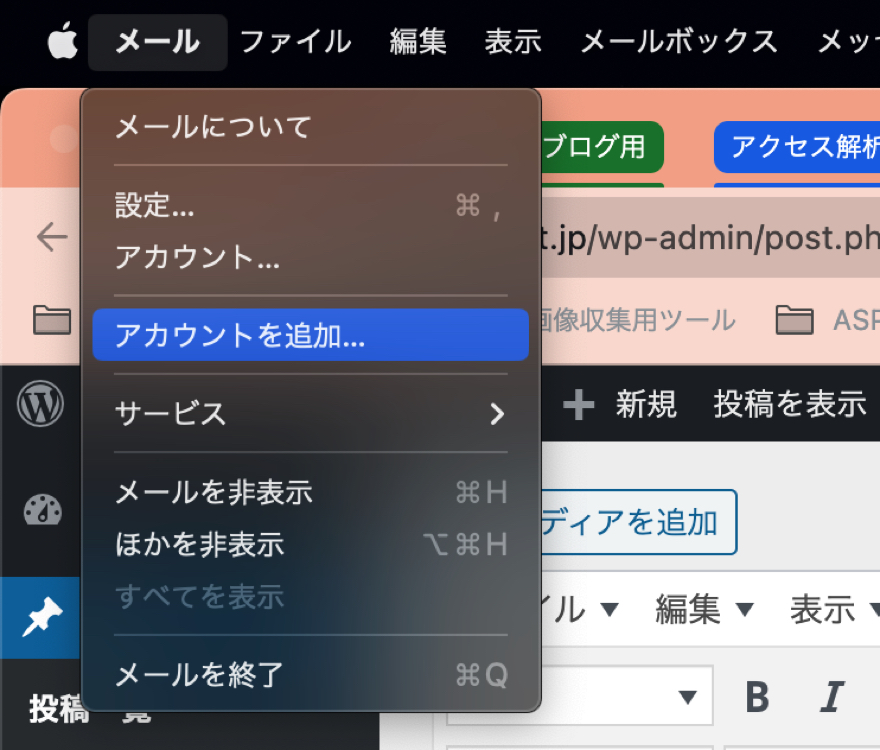Choose 設定... from the menu
The width and height of the screenshot is (880, 750).
[x=310, y=205]
